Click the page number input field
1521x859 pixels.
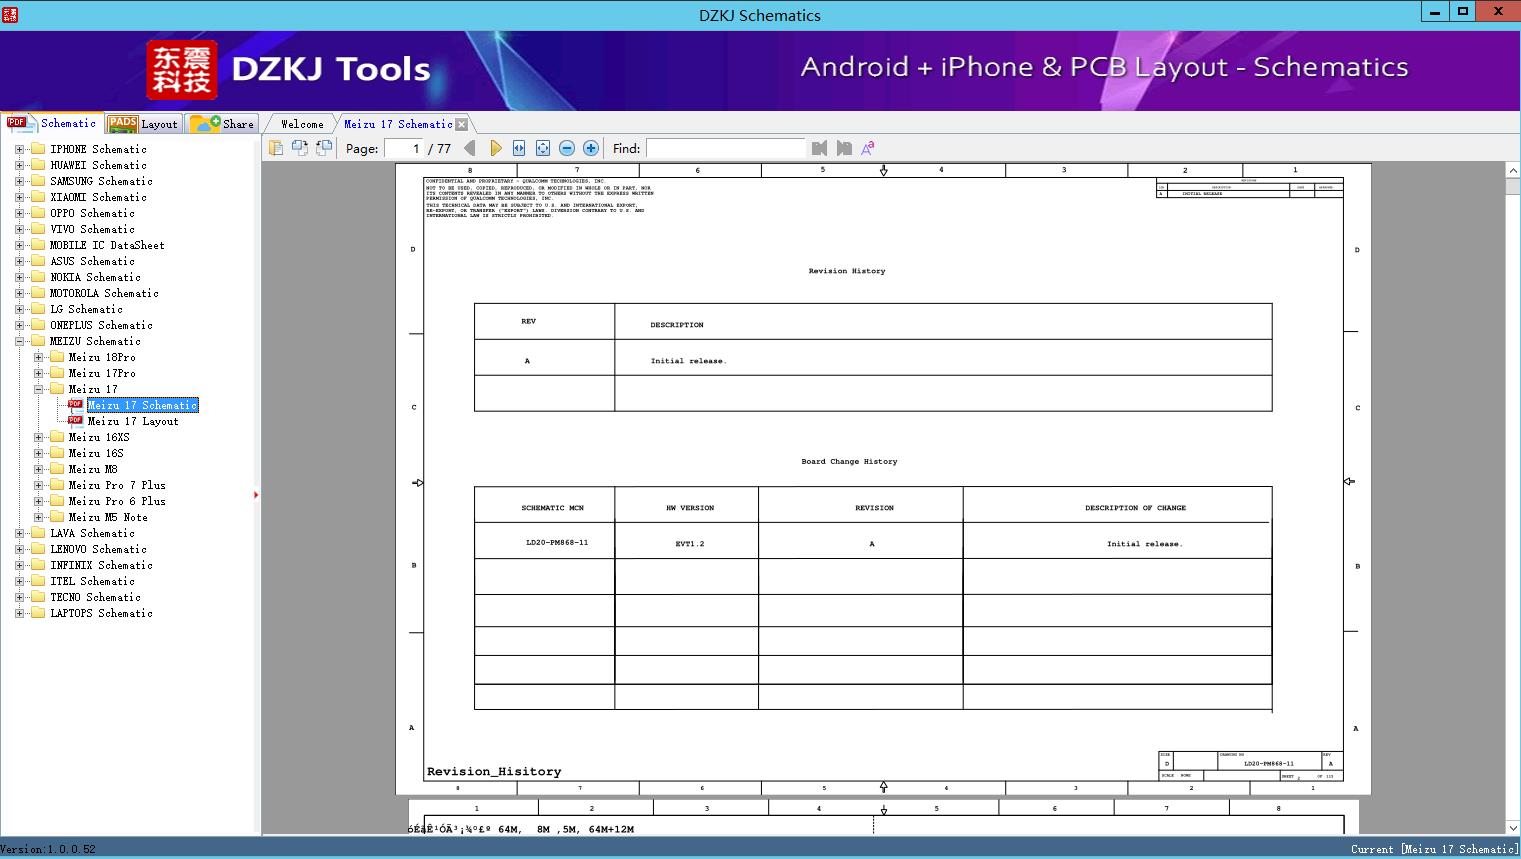(x=403, y=148)
